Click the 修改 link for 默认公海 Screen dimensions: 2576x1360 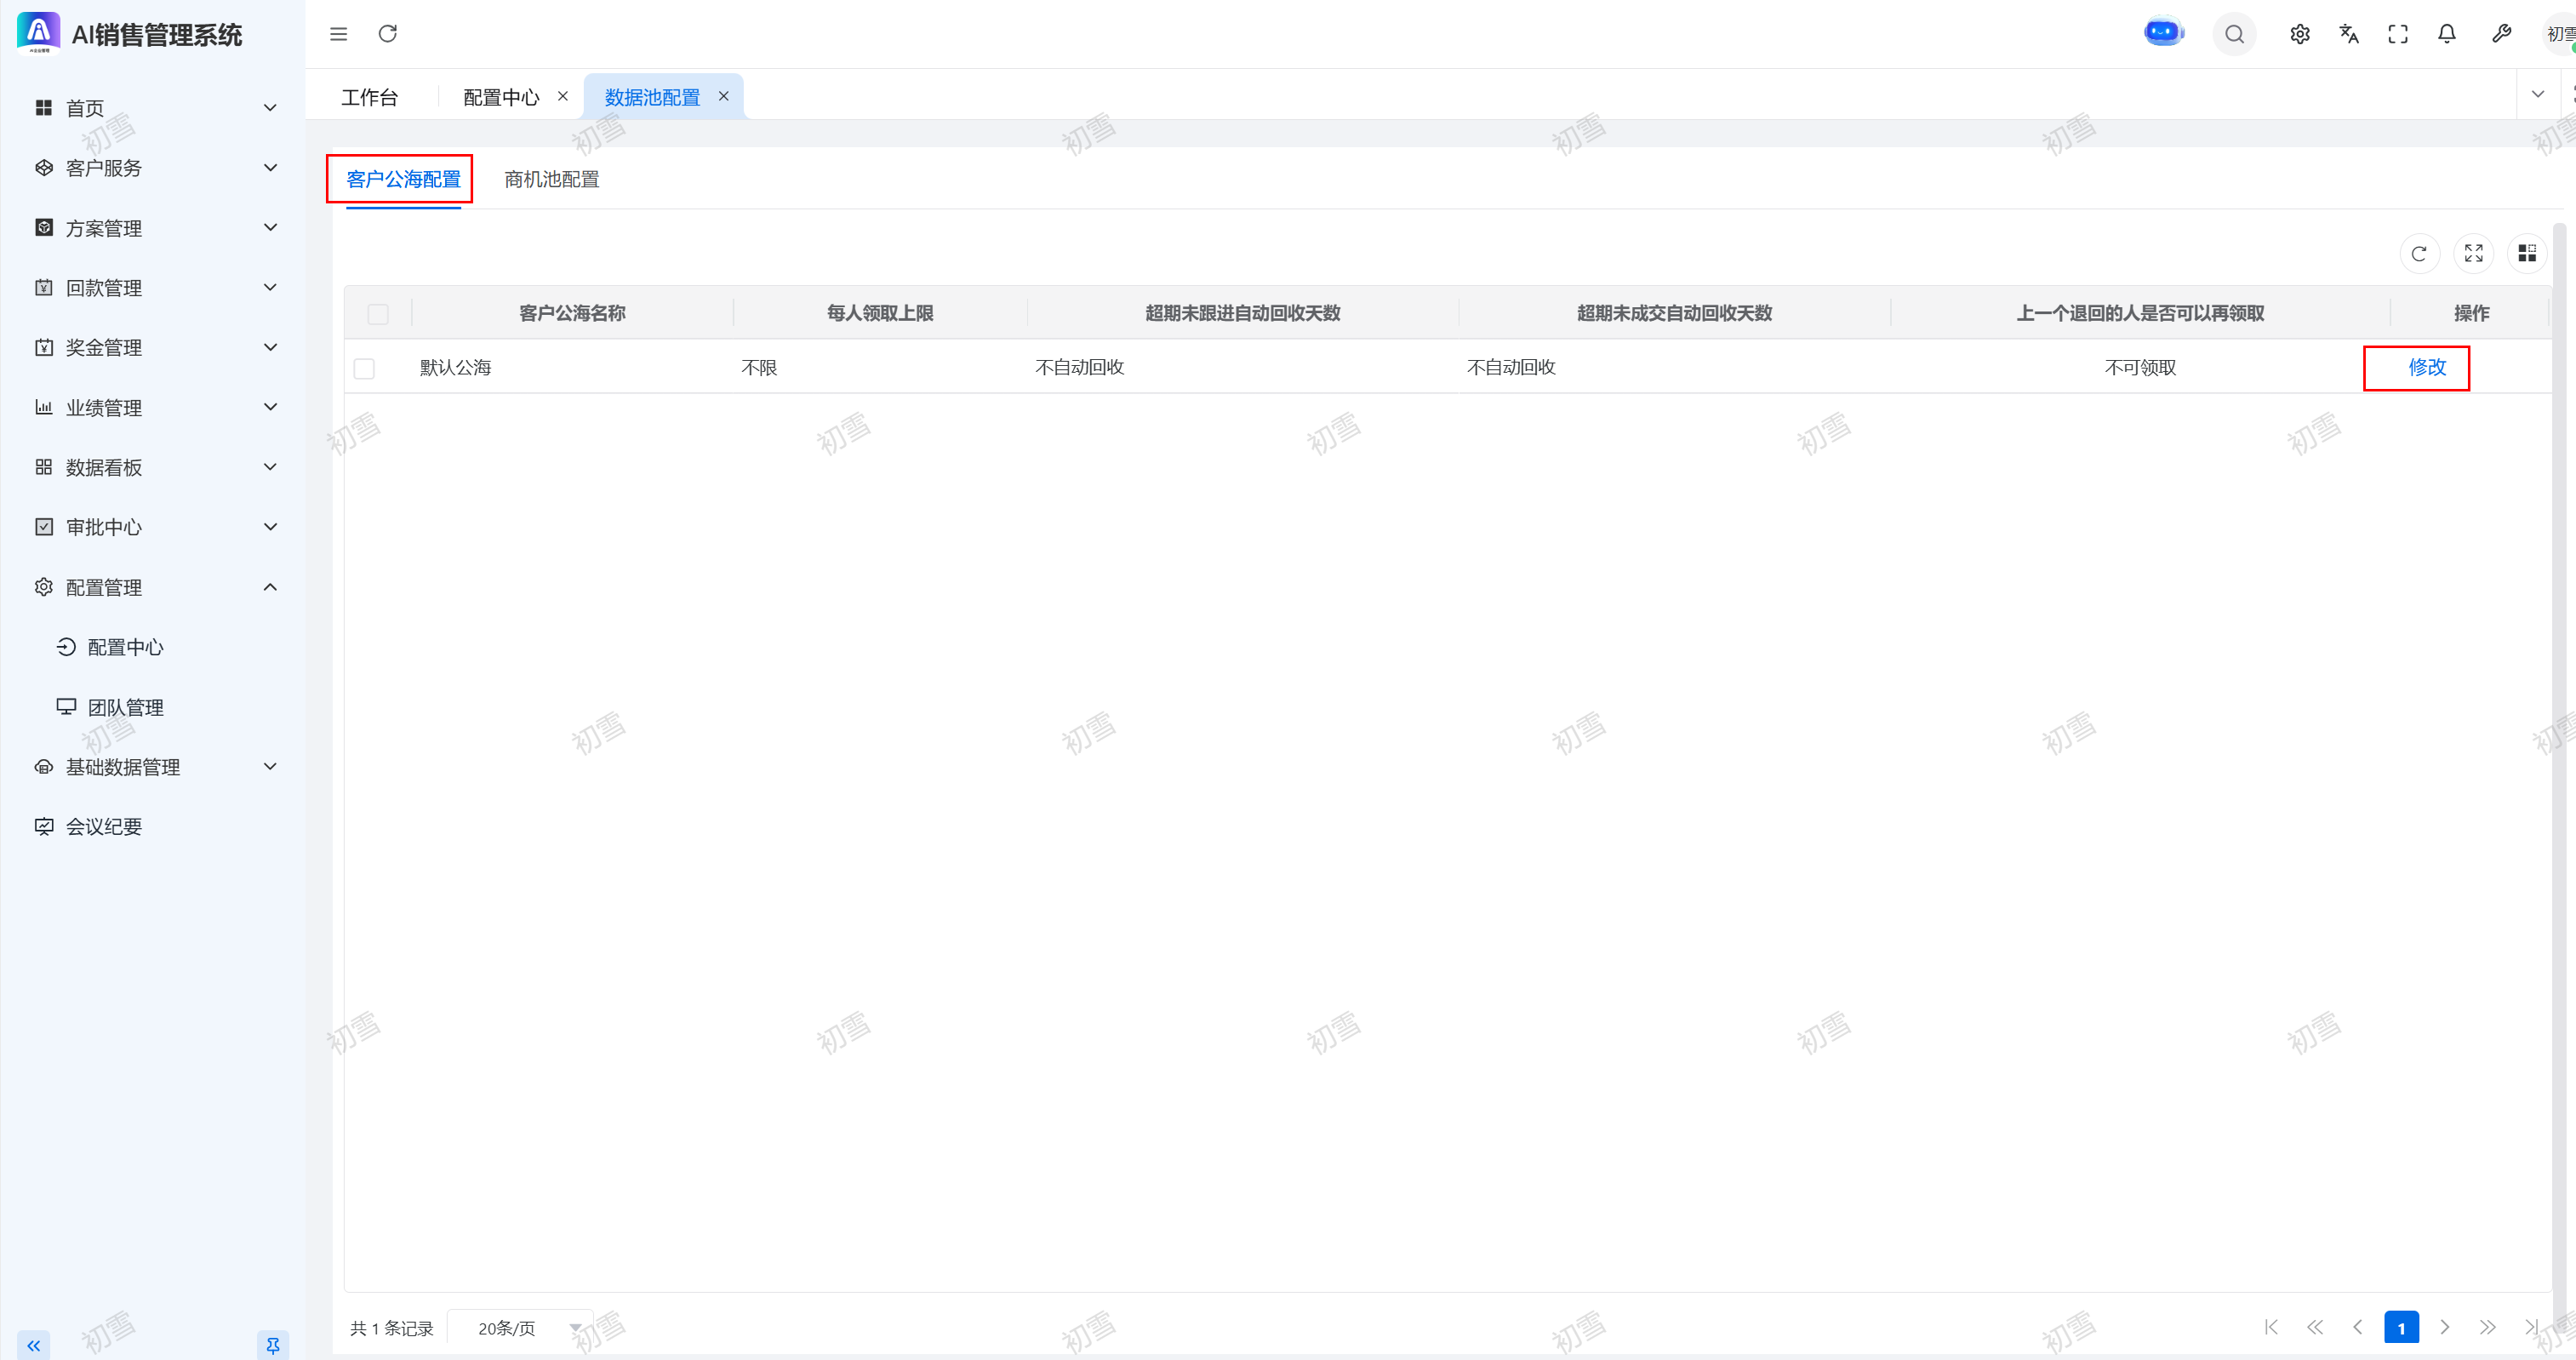[x=2427, y=367]
